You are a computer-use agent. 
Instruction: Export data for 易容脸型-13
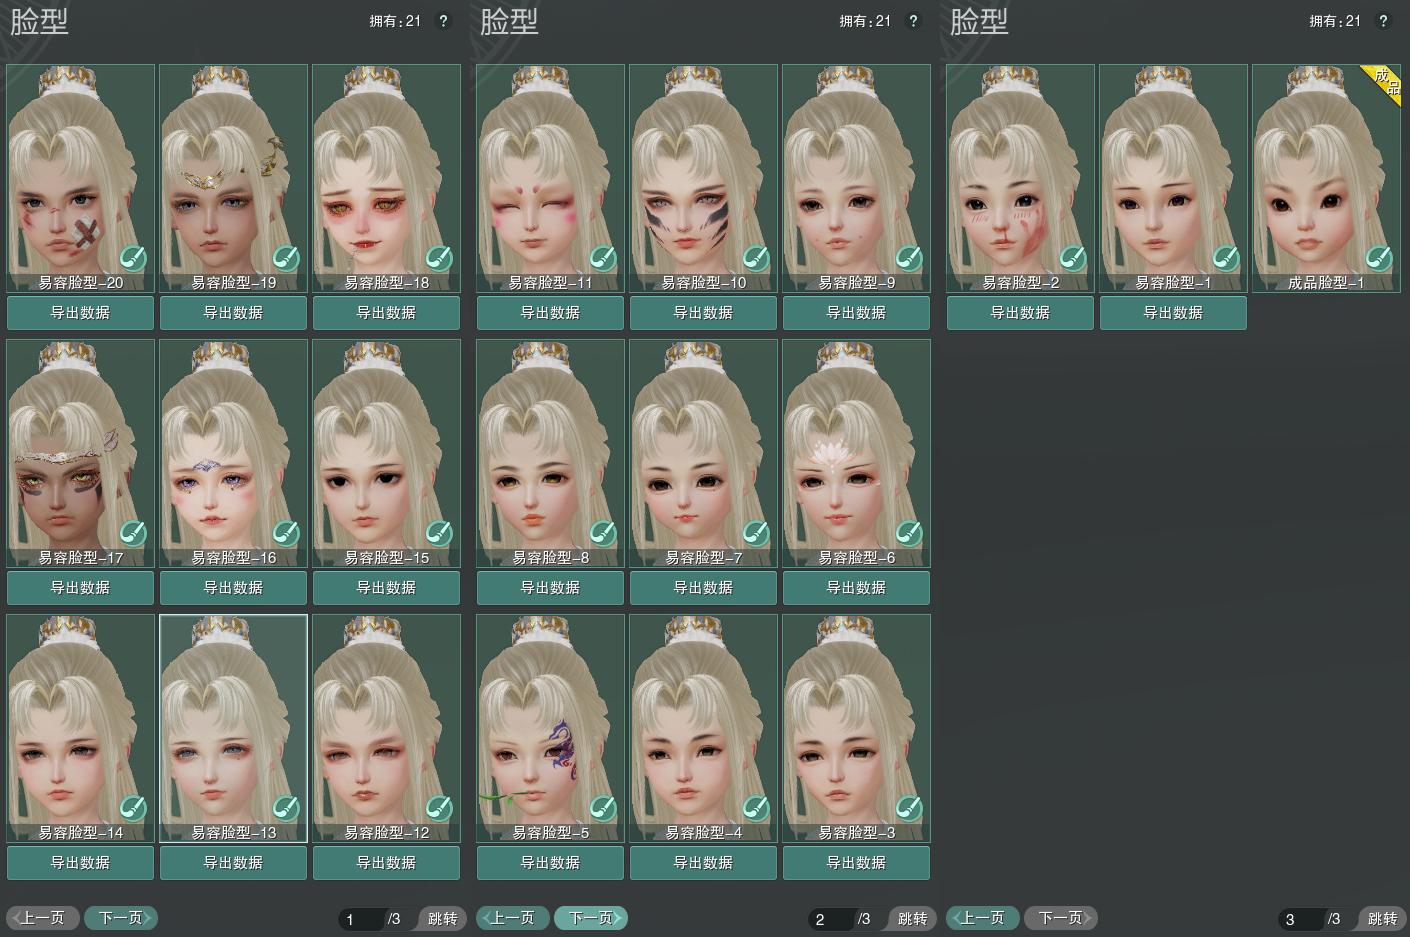(234, 863)
